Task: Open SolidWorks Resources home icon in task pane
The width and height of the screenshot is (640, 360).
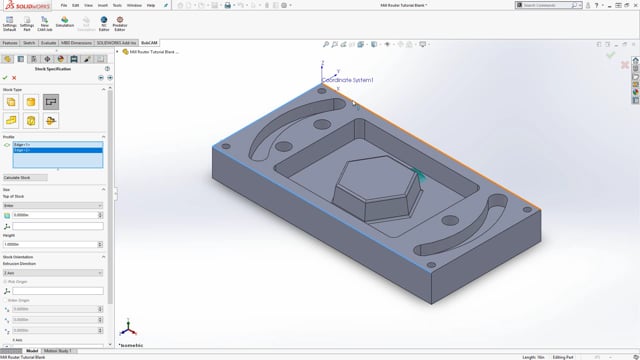Action: 636,60
